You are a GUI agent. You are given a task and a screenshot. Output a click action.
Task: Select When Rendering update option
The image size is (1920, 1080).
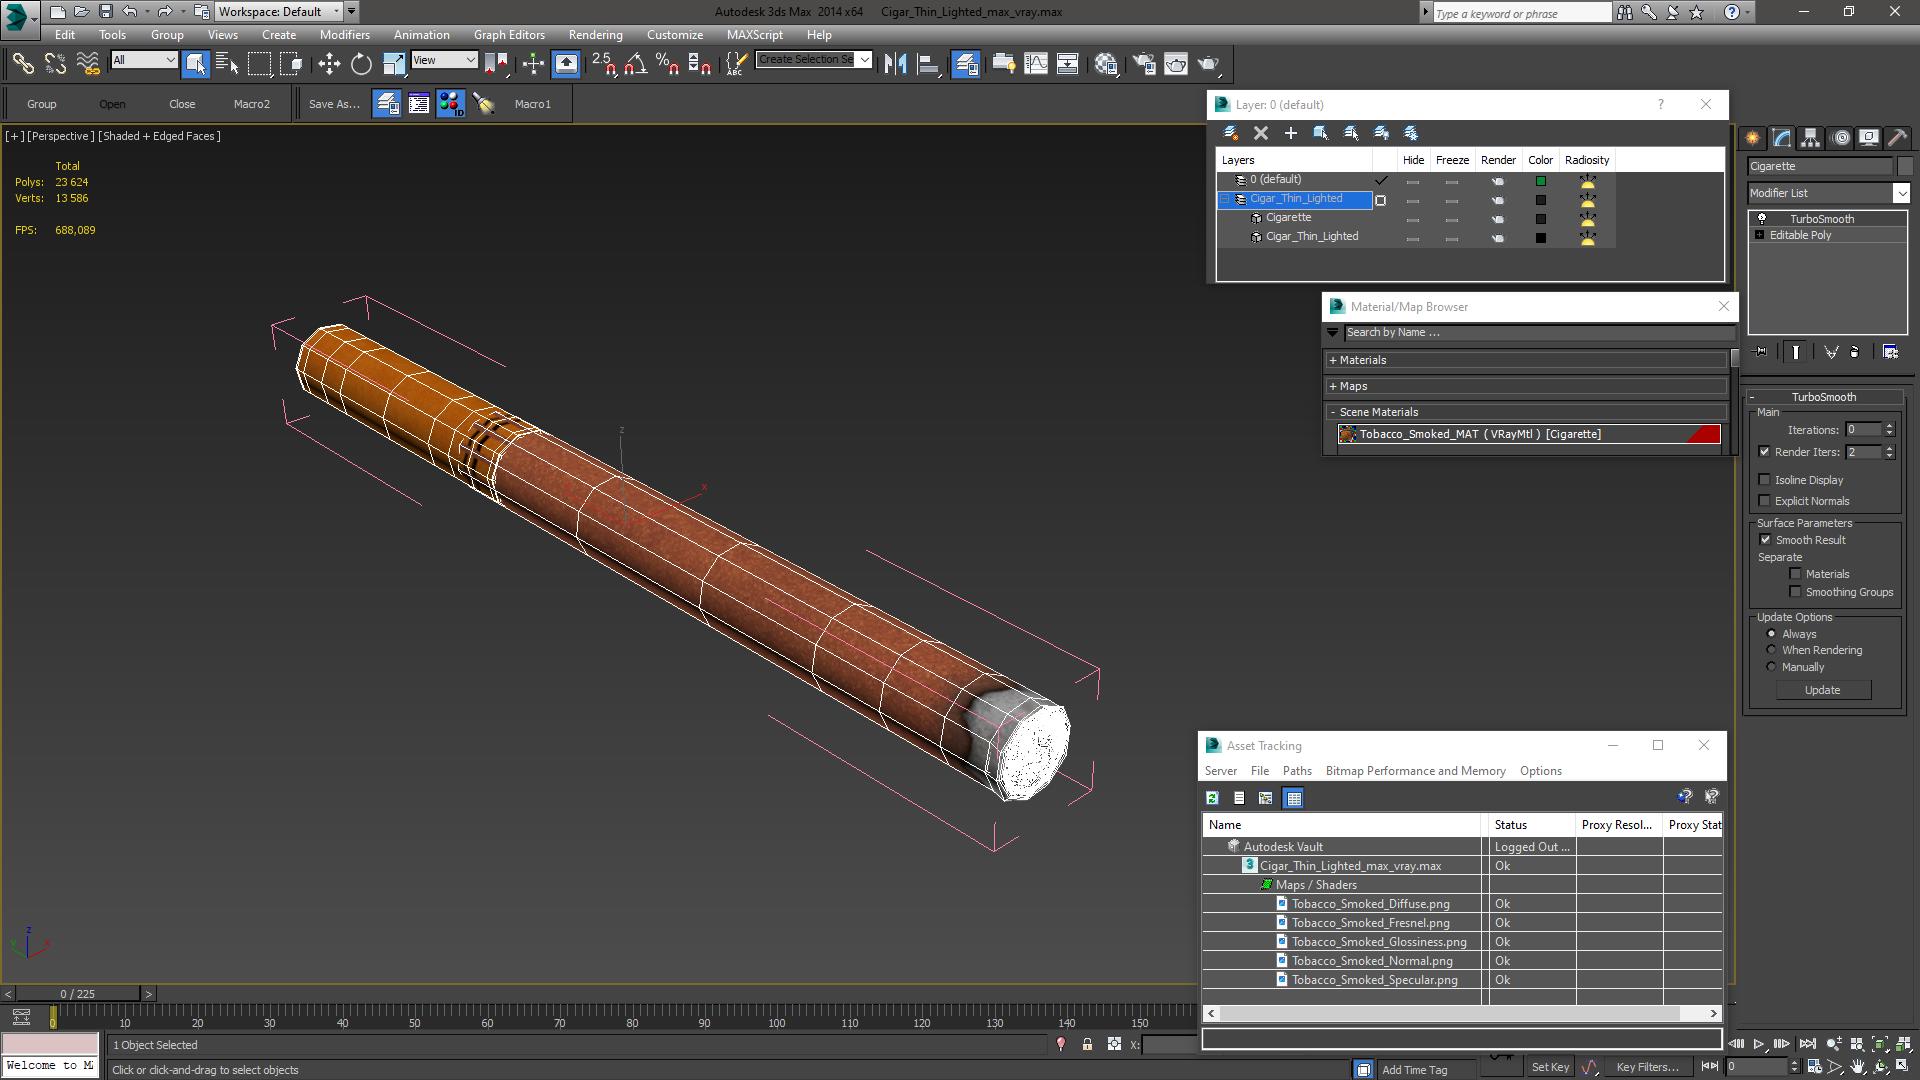click(x=1771, y=650)
